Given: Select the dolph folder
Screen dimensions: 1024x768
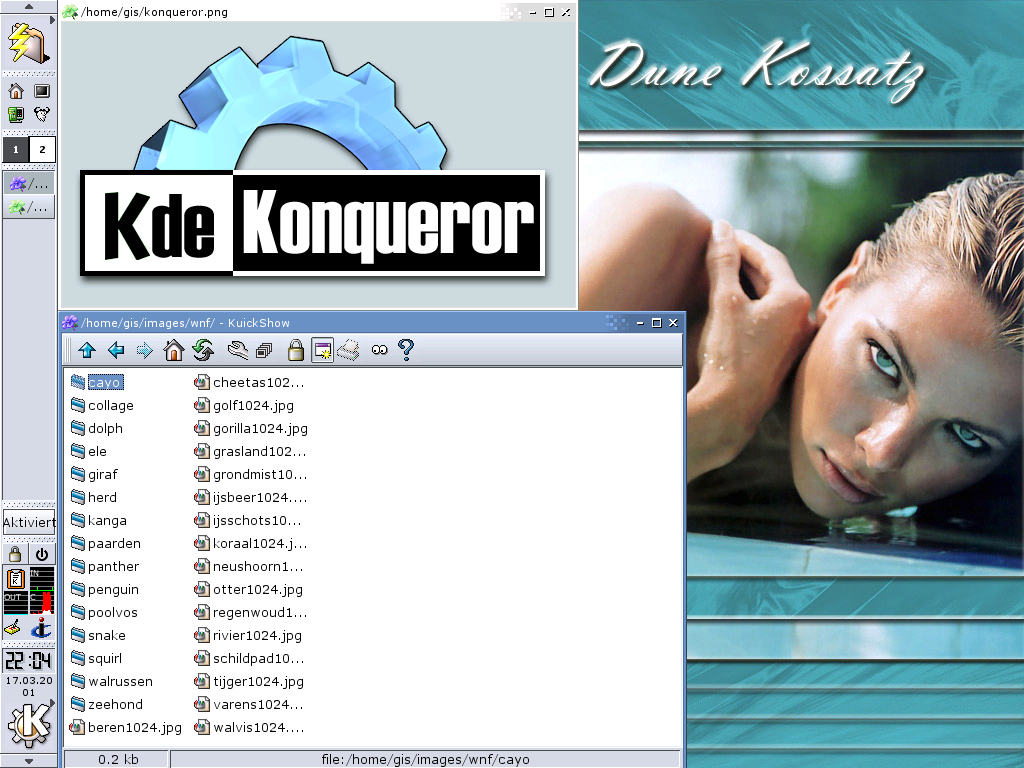Looking at the screenshot, I should [97, 428].
